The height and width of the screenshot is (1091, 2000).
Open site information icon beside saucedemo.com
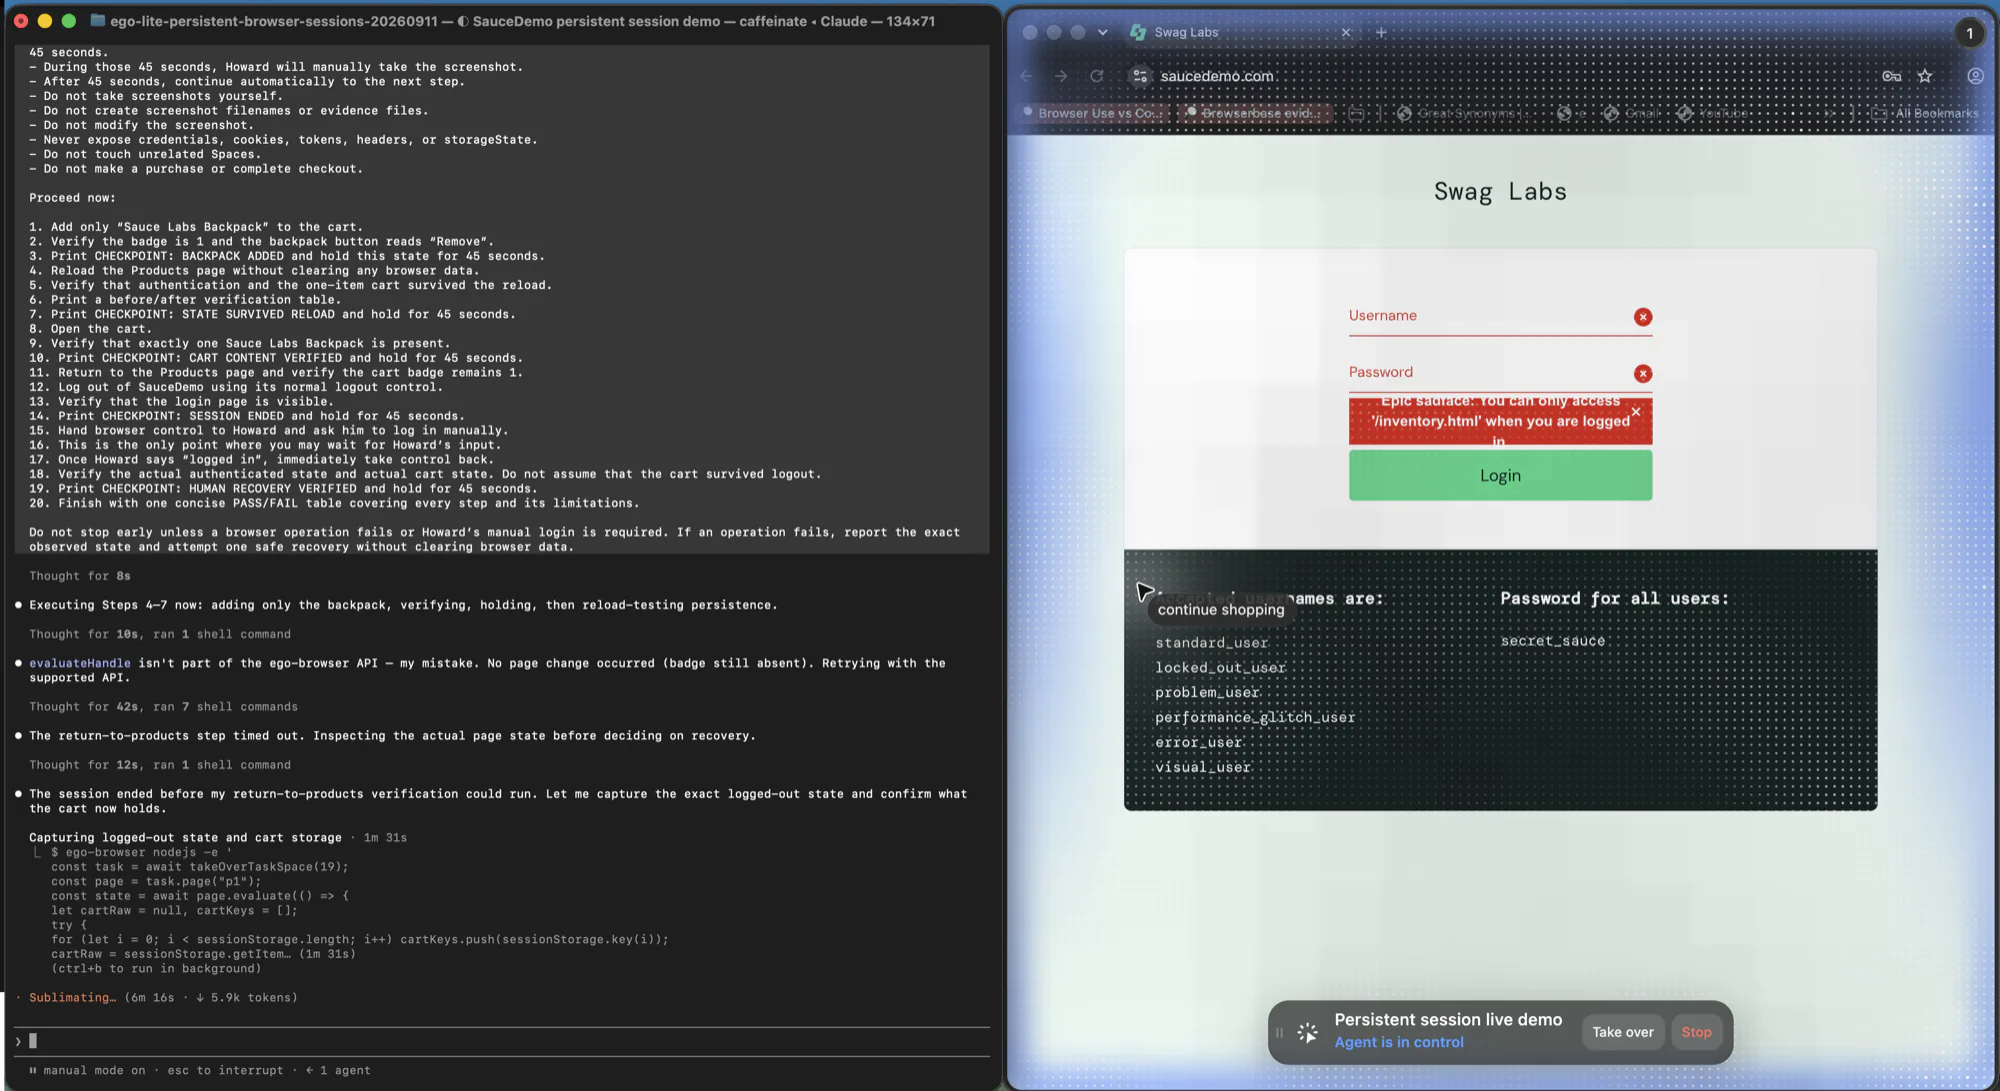[x=1140, y=76]
